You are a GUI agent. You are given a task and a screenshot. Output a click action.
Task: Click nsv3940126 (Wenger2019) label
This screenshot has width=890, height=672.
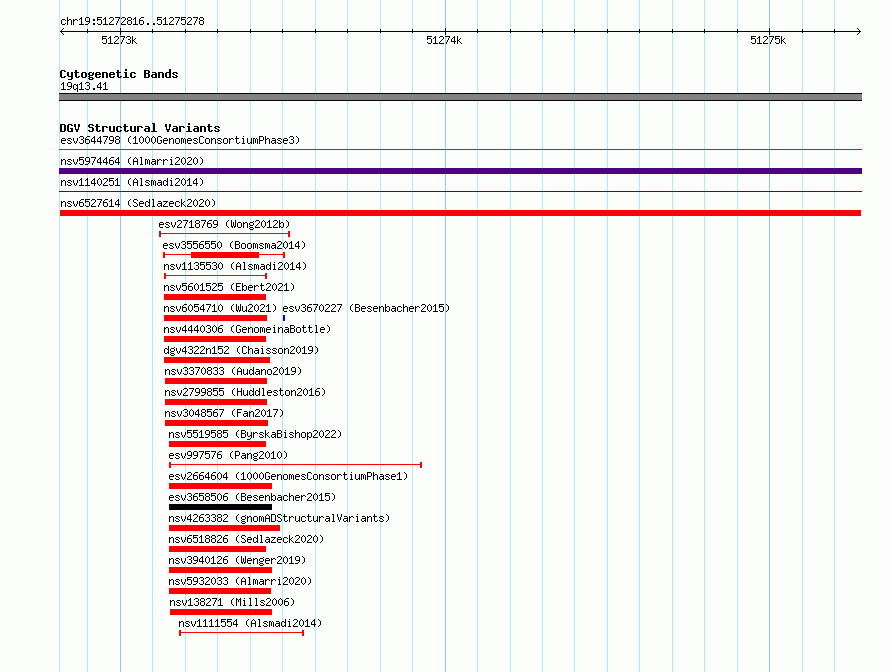pyautogui.click(x=237, y=560)
